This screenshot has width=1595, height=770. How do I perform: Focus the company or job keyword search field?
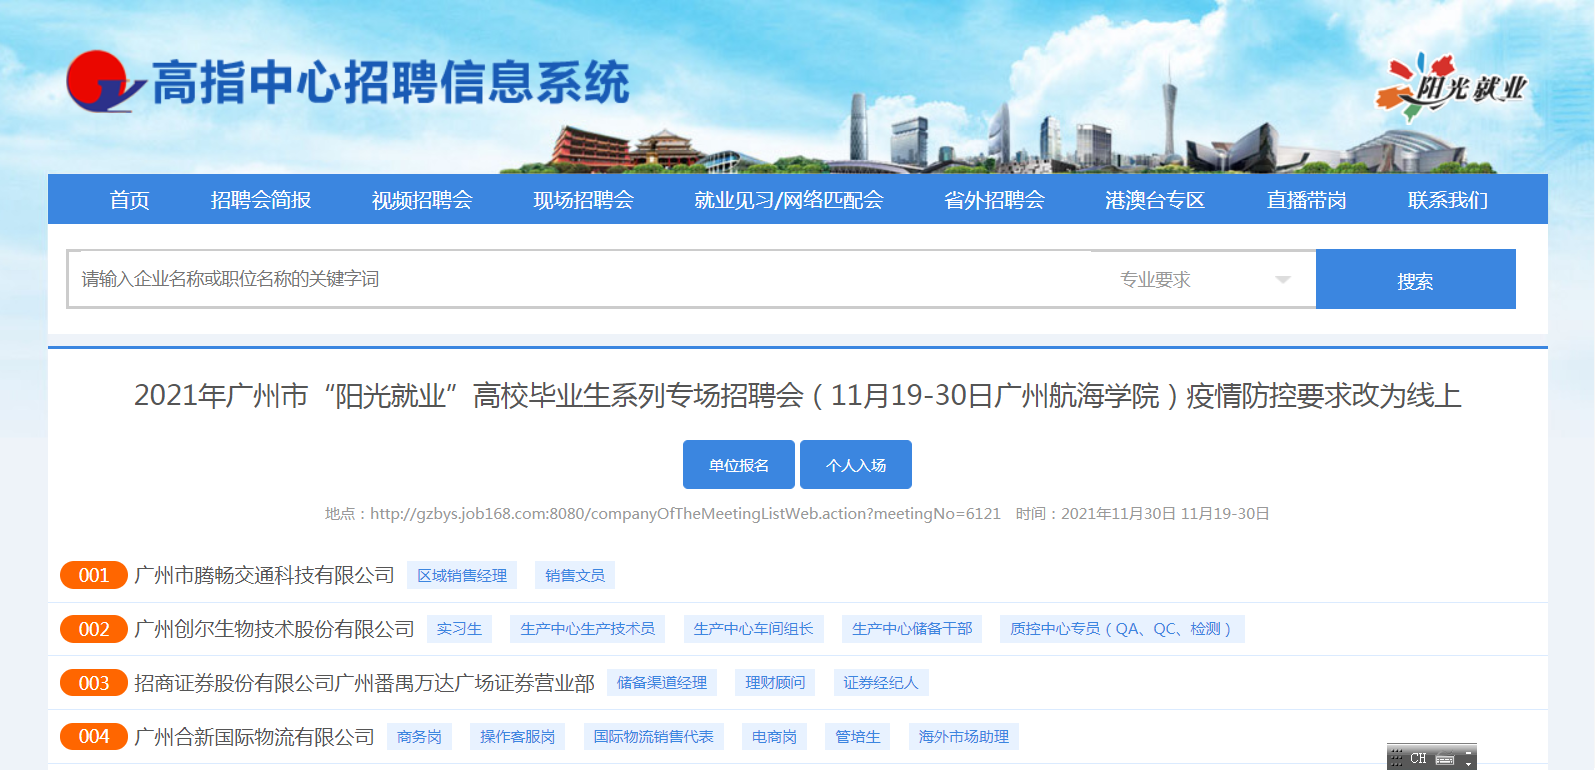click(580, 279)
